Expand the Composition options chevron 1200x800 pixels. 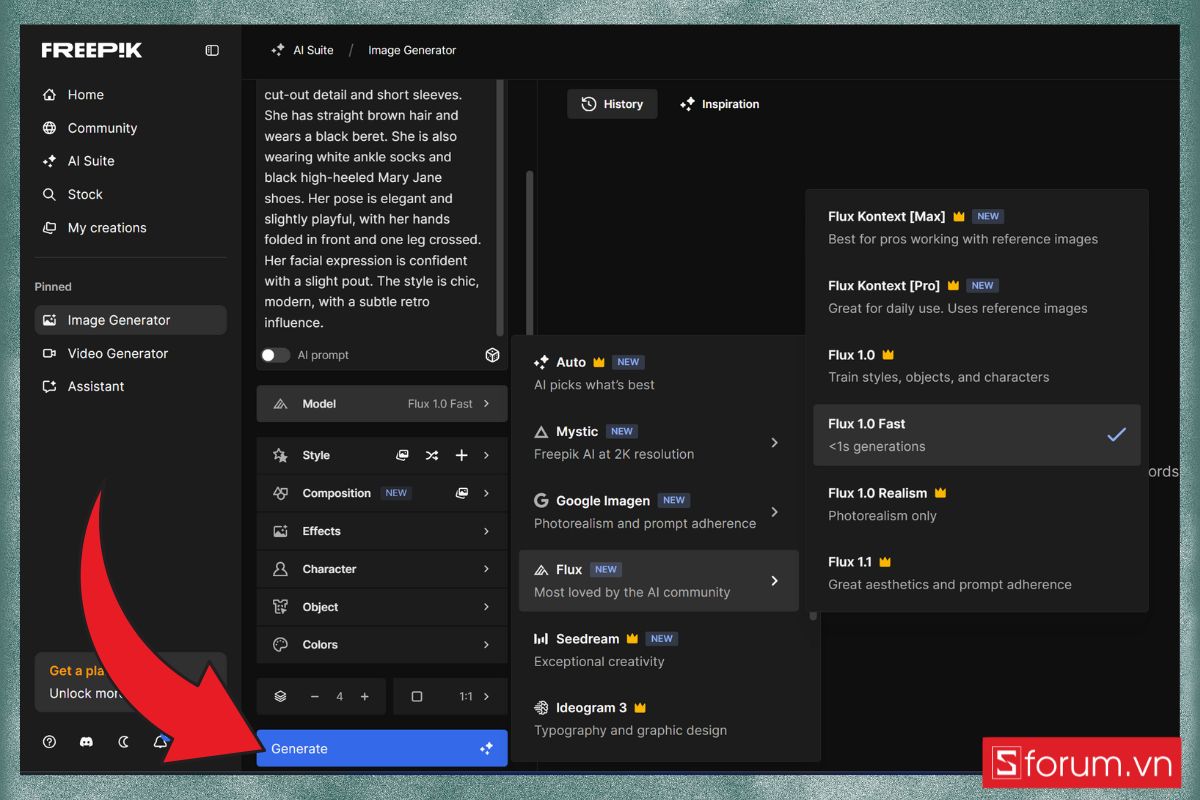point(487,493)
